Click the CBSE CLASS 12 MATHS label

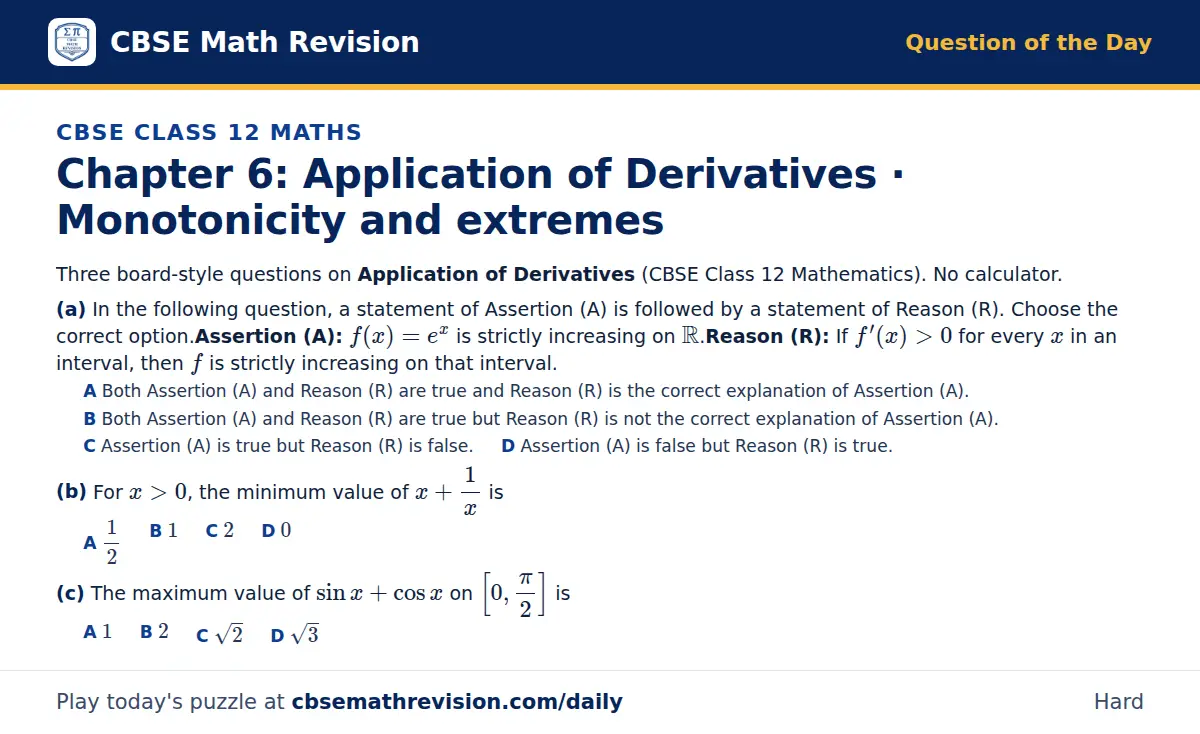209,132
